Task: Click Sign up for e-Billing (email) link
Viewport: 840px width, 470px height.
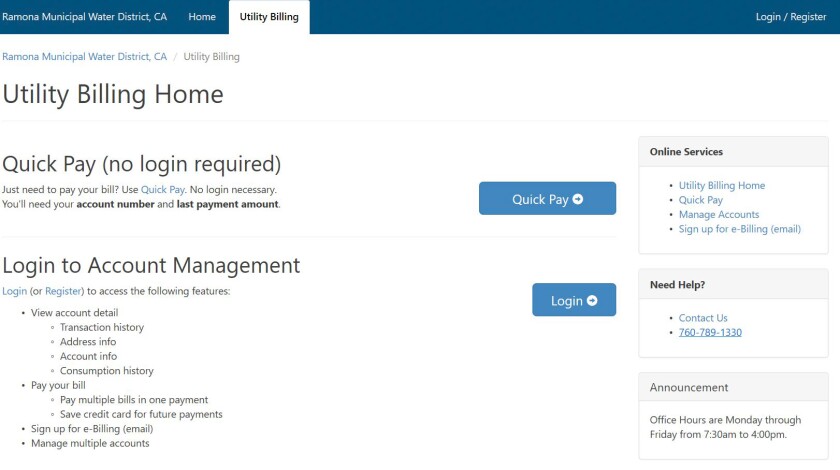Action: [739, 229]
